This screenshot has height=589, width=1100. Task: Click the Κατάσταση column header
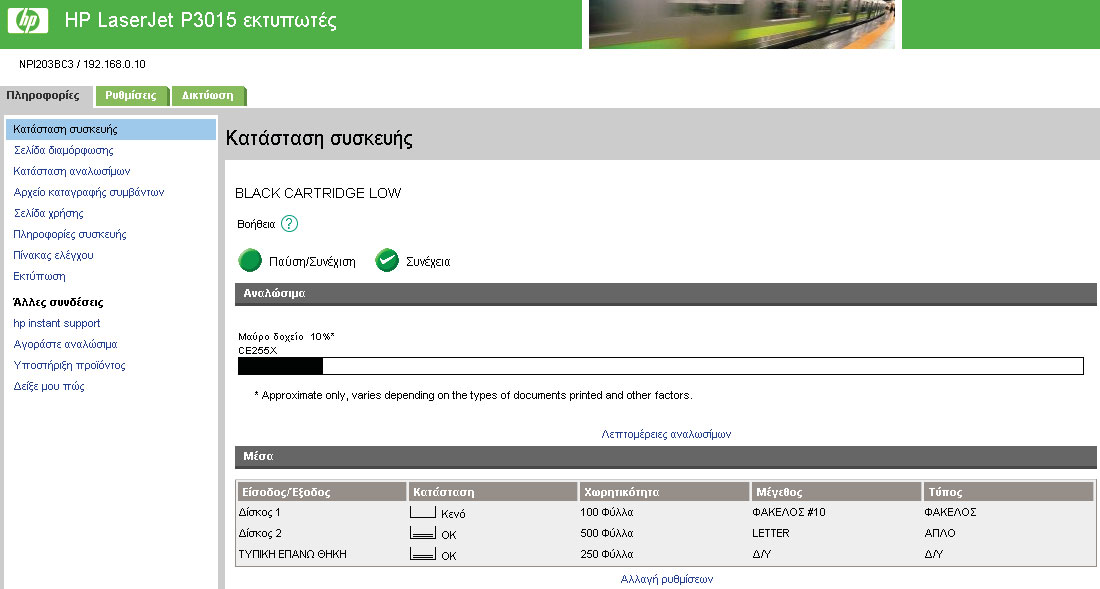(x=493, y=492)
